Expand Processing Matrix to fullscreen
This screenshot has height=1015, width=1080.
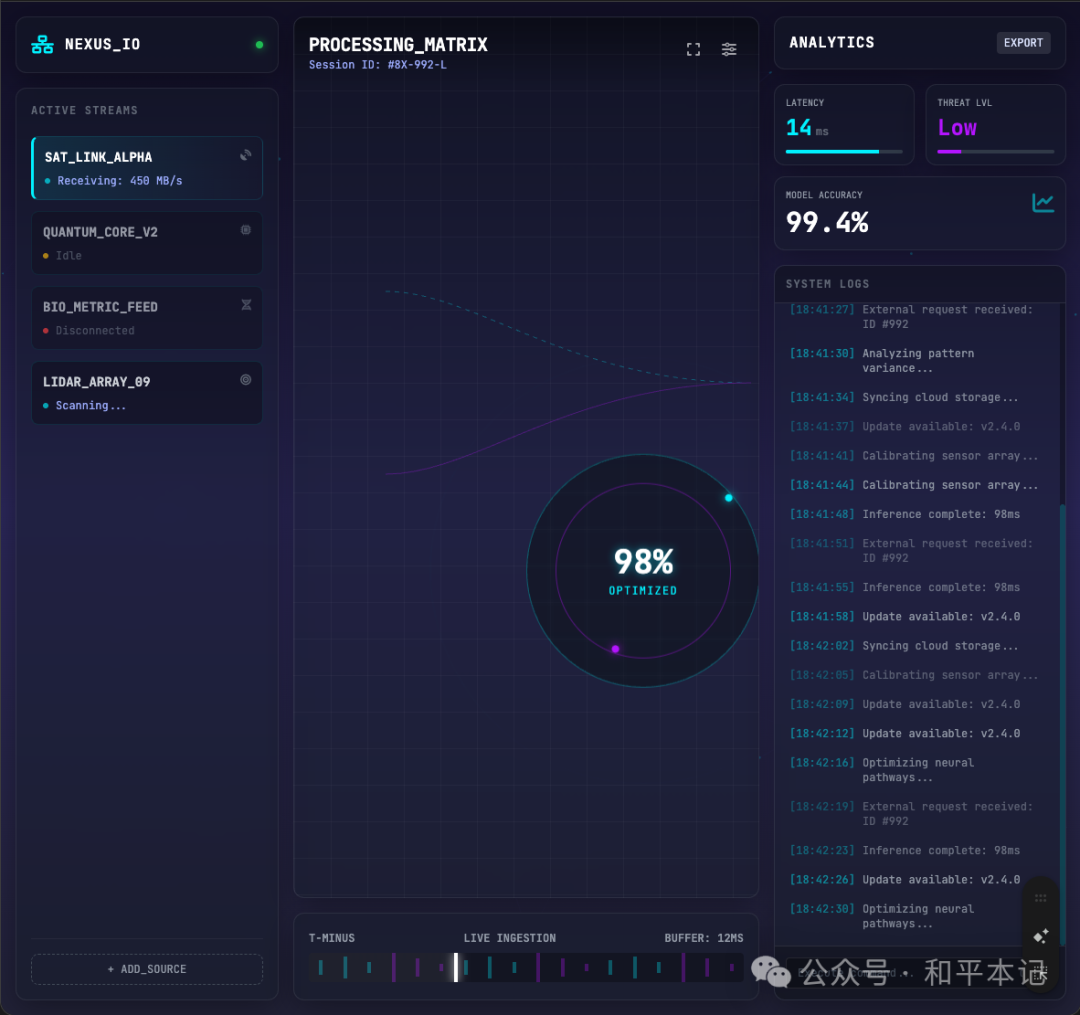point(694,50)
